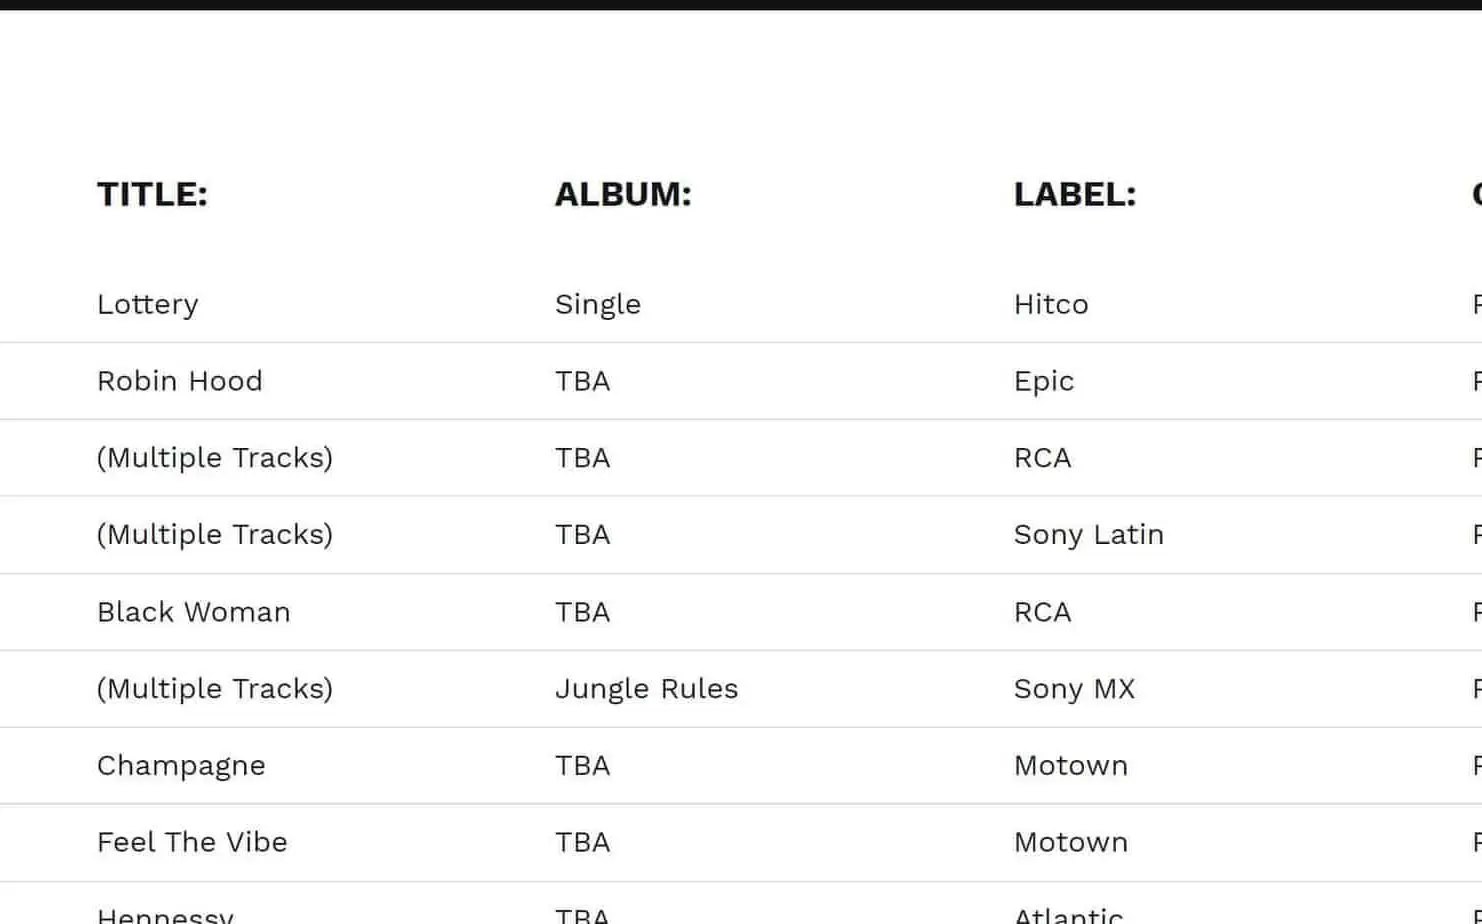The width and height of the screenshot is (1482, 924).
Task: Select the Robin Hood title cell
Action: [180, 381]
